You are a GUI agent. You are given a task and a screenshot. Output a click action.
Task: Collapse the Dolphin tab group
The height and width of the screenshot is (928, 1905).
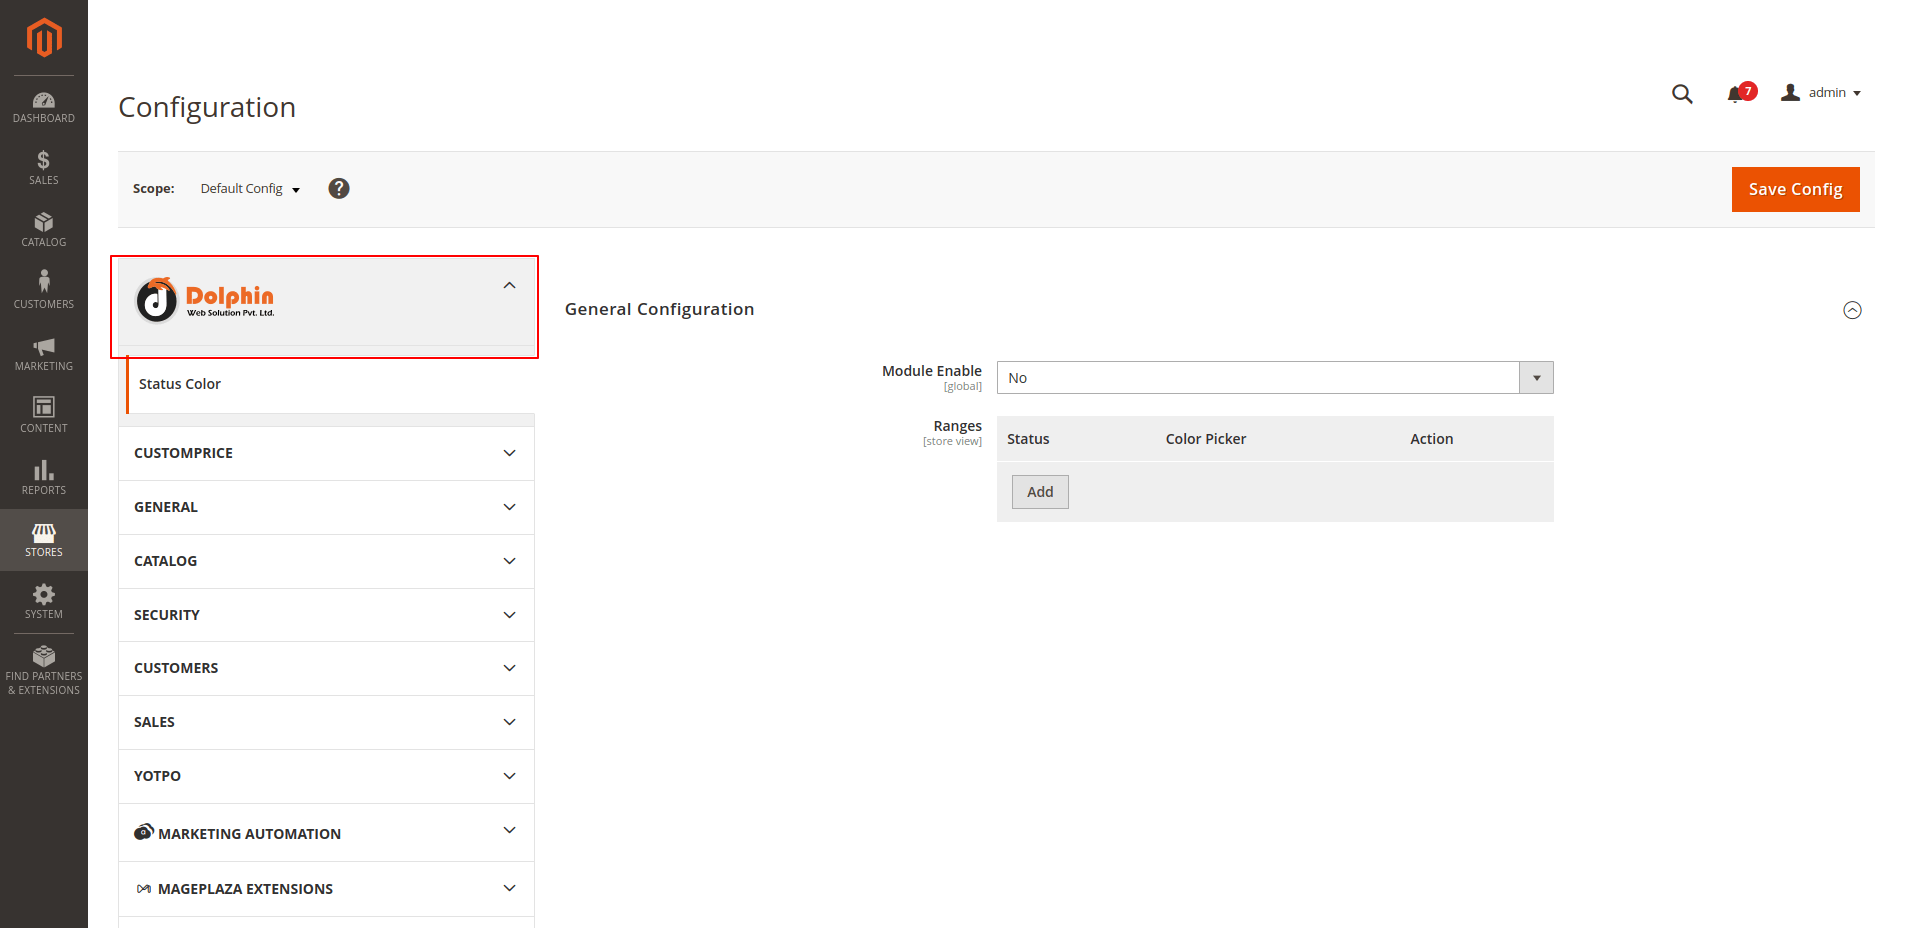pyautogui.click(x=509, y=286)
